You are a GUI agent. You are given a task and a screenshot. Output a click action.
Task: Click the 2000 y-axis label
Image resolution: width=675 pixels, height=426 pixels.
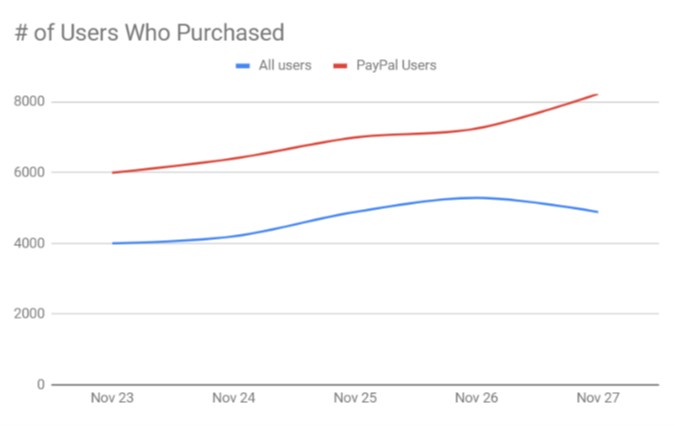click(30, 314)
